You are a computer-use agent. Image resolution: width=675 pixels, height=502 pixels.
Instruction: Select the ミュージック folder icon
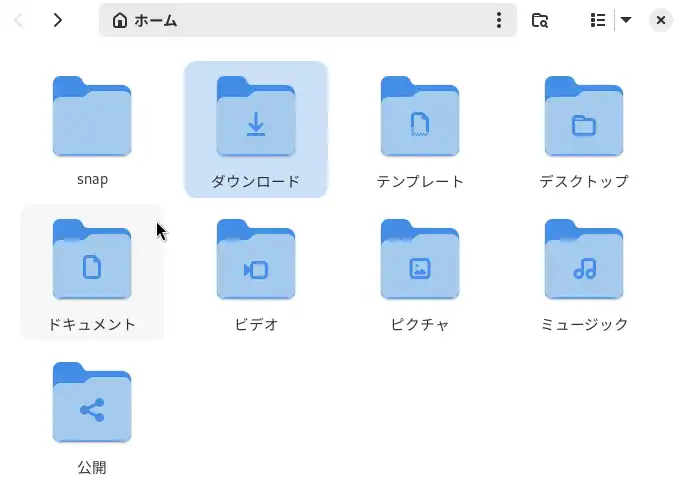click(x=584, y=259)
